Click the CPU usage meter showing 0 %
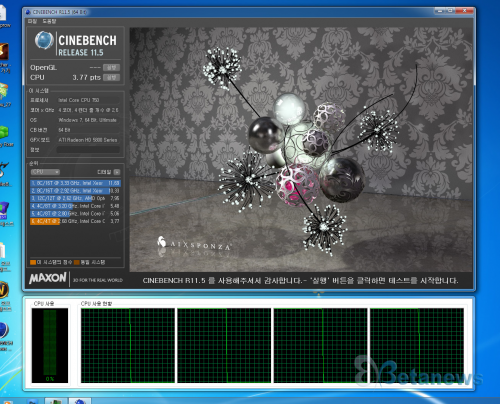This screenshot has height=404, width=500. [50, 345]
